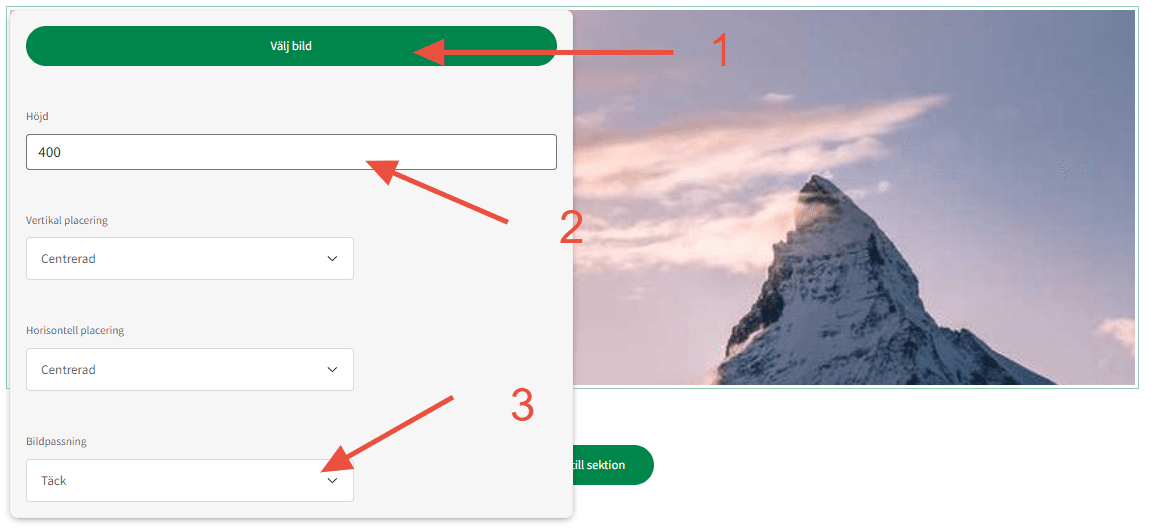Open the Vertikal placering dropdown
1155x531 pixels.
[x=189, y=259]
